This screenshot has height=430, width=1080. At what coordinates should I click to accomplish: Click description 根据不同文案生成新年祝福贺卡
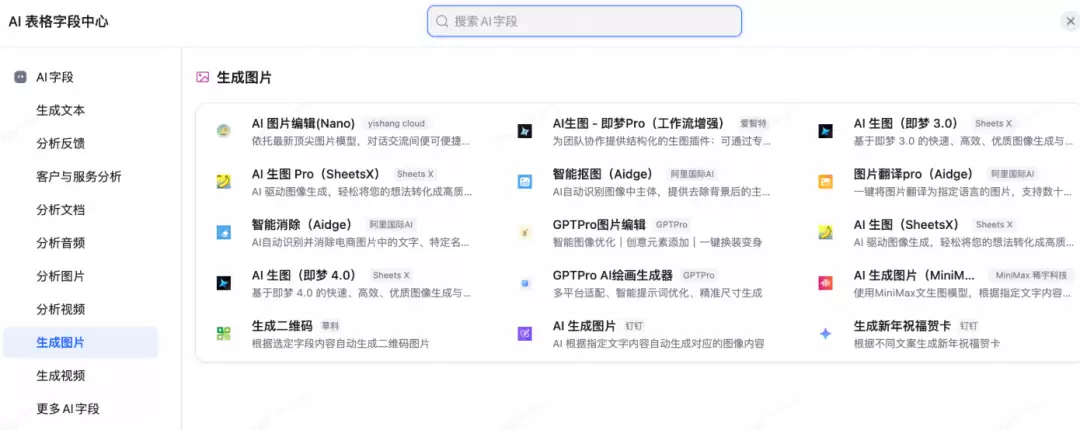(x=926, y=343)
